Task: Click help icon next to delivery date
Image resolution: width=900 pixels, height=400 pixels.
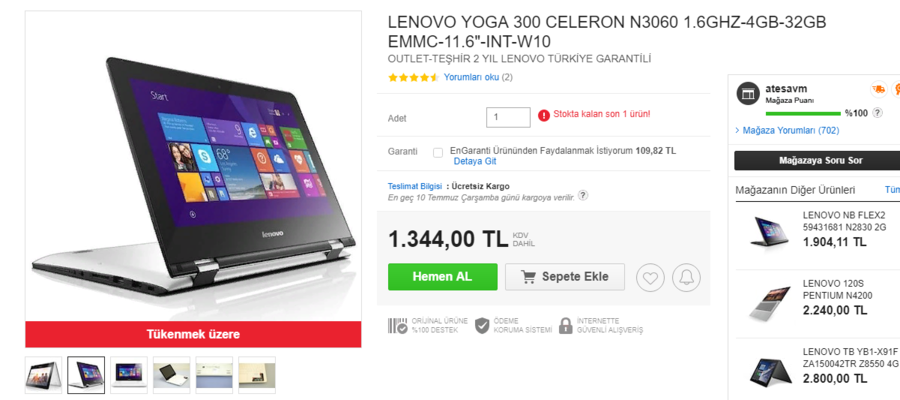Action: click(583, 196)
